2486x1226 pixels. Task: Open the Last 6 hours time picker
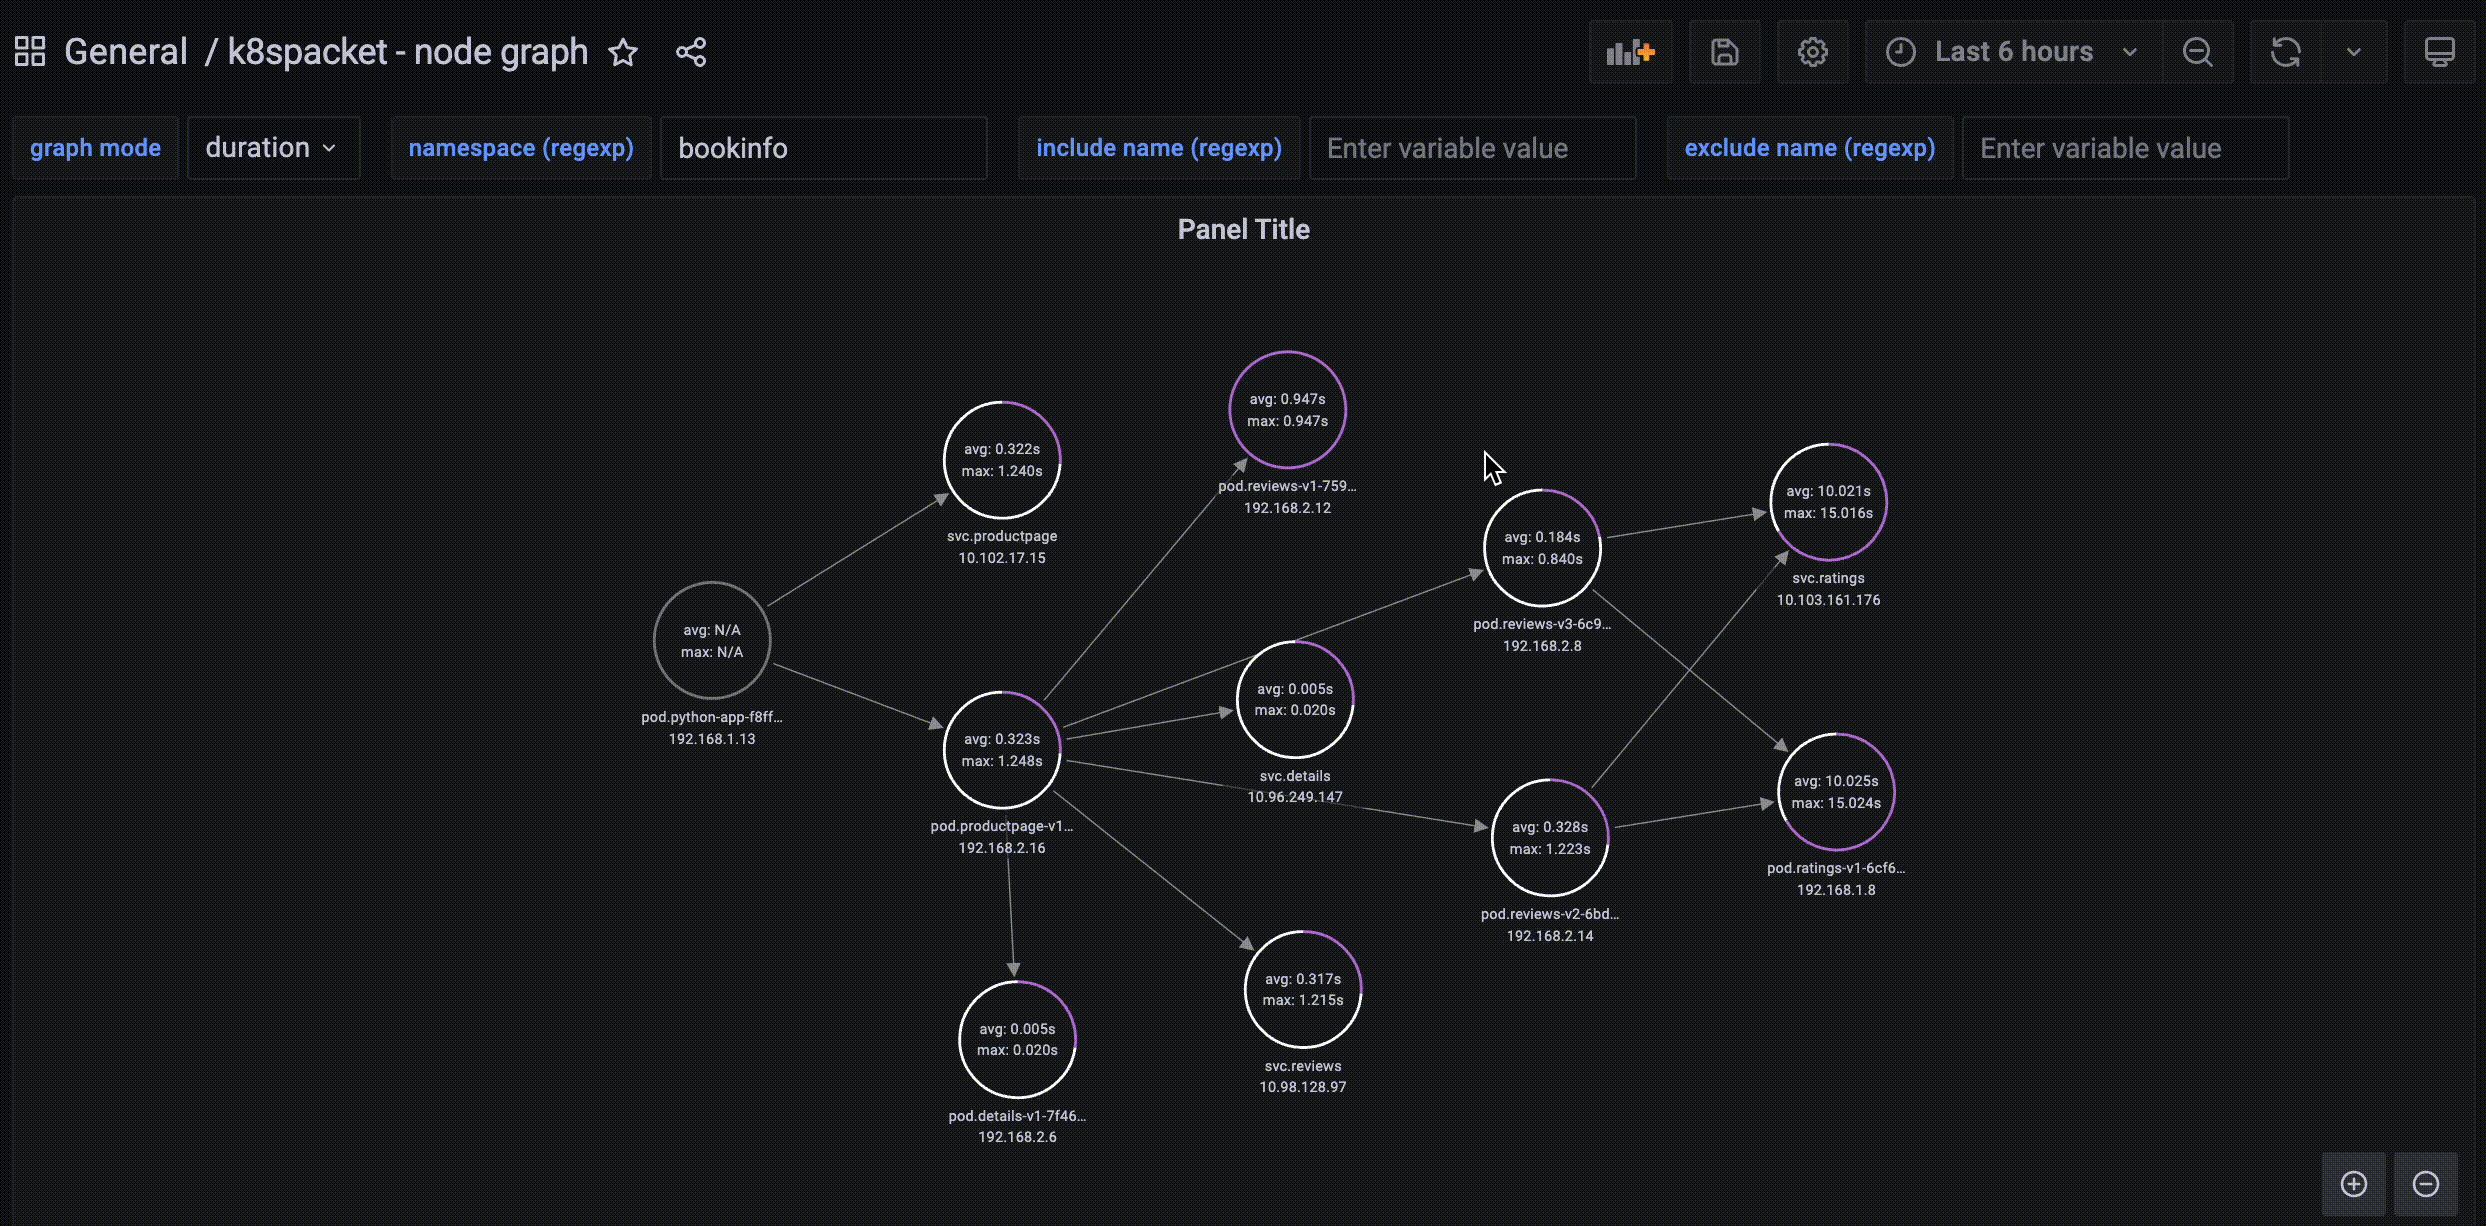pos(2012,52)
